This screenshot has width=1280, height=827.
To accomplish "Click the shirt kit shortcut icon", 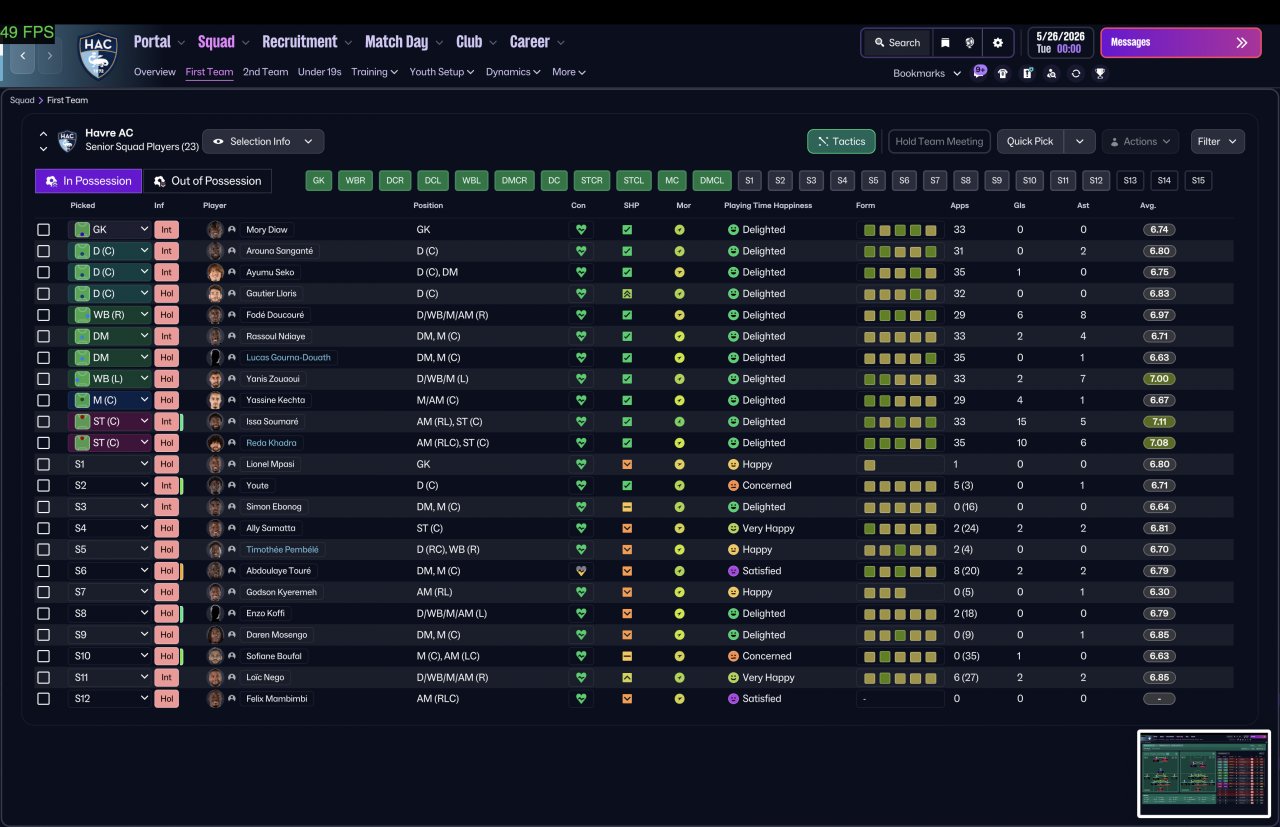I will [1003, 73].
